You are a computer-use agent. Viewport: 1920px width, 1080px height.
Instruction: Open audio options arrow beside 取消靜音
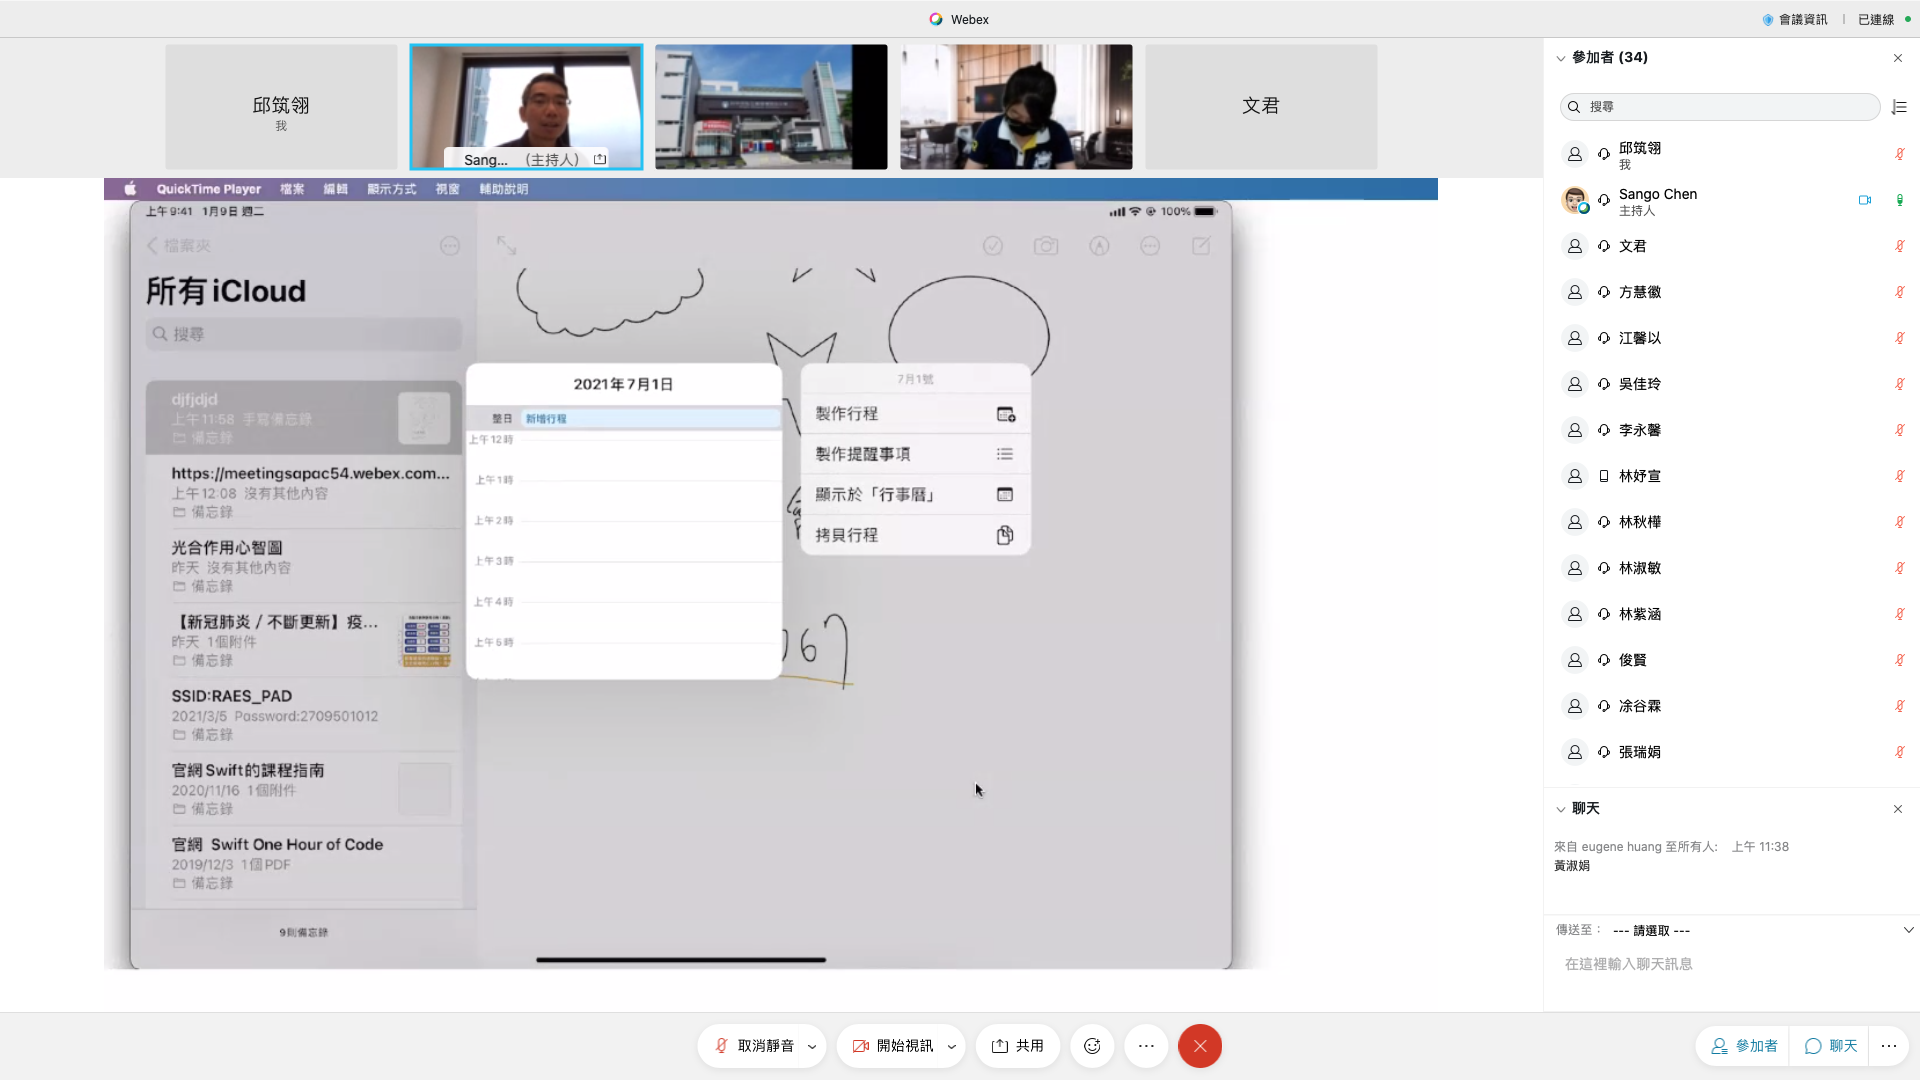812,1047
